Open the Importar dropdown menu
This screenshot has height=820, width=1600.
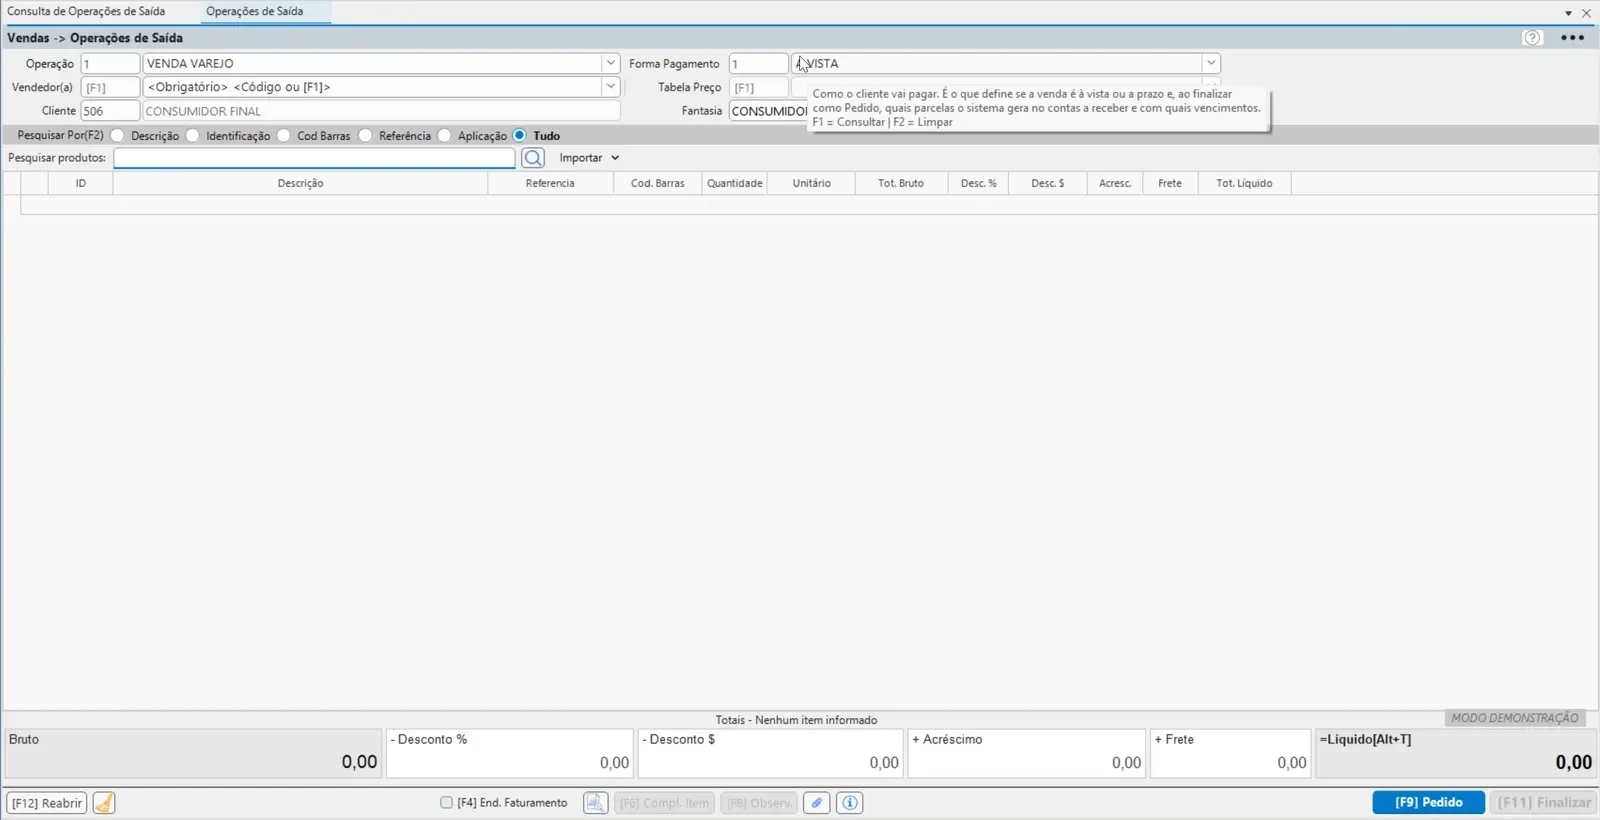coord(590,158)
